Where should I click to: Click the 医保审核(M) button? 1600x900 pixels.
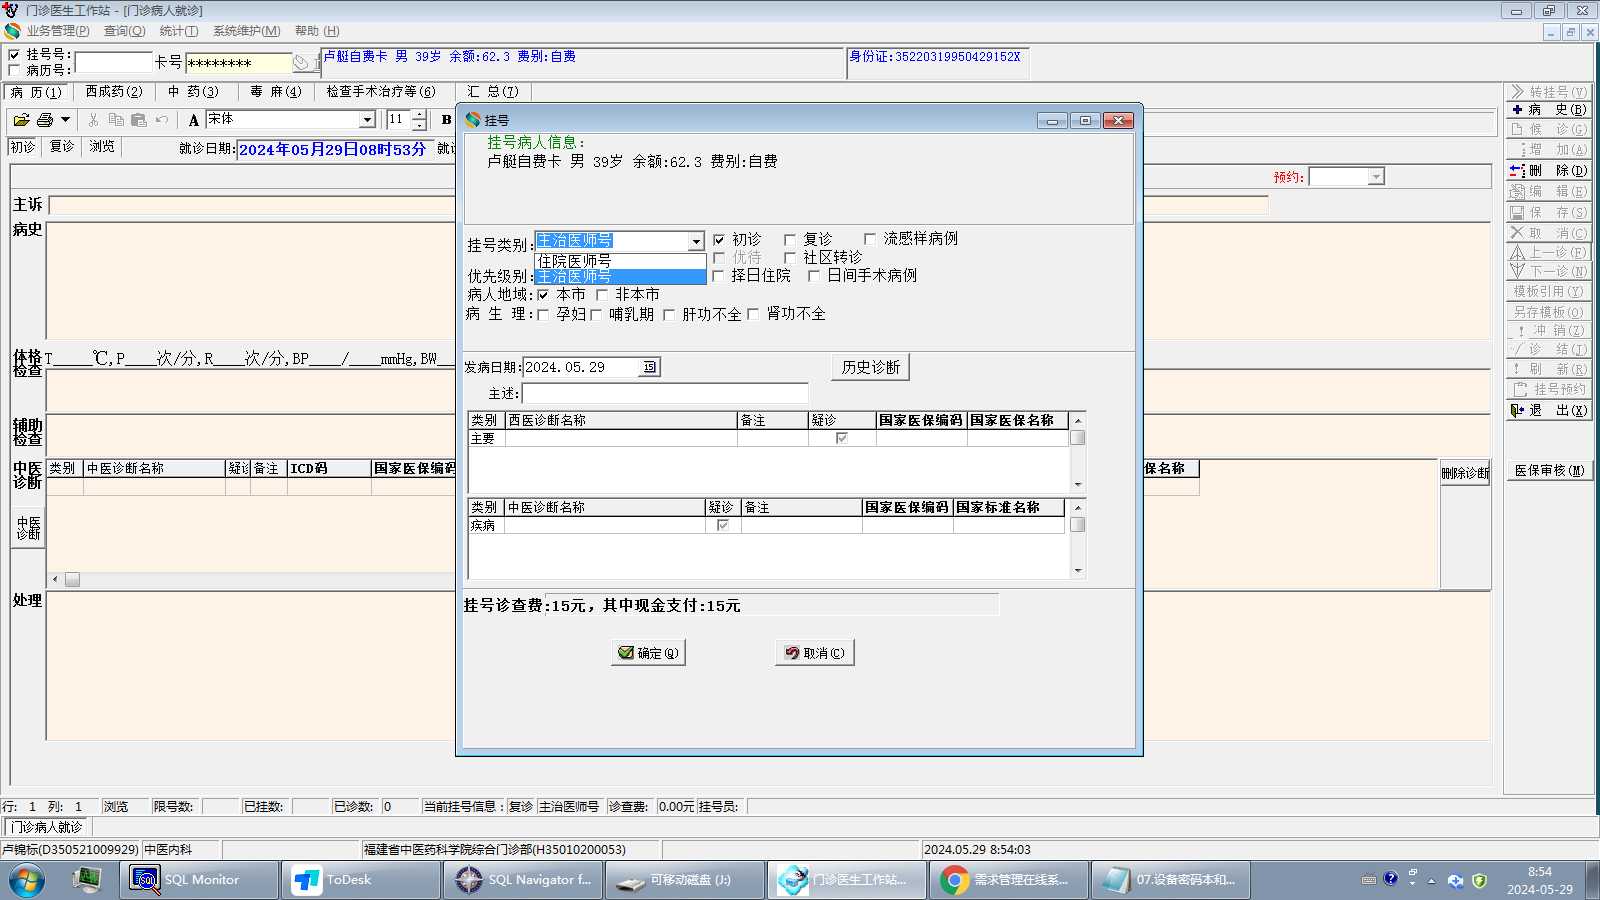1549,471
